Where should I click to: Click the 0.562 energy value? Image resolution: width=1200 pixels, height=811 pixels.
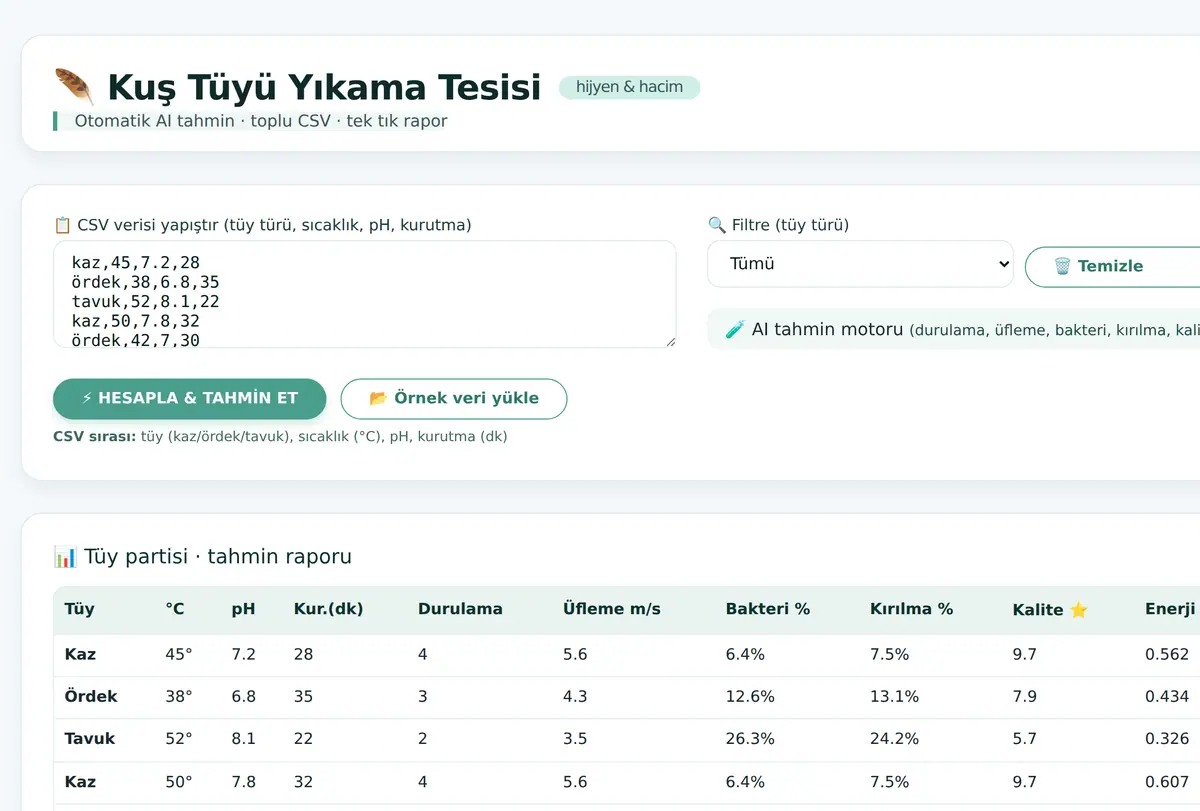coord(1167,654)
